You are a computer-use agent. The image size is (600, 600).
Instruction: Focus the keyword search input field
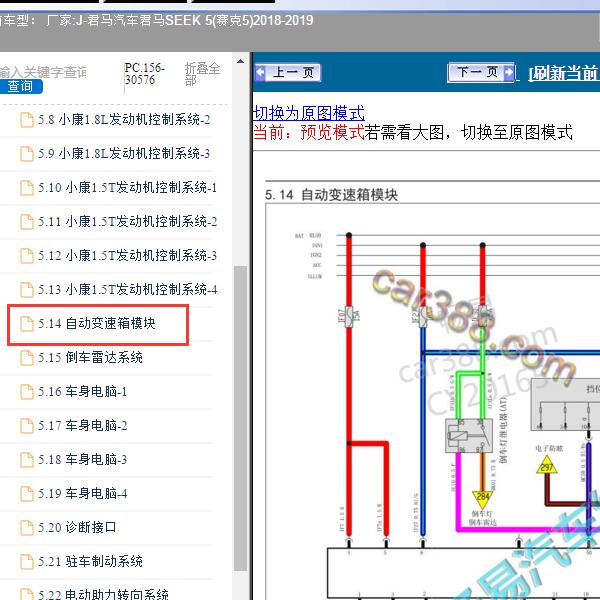[x=43, y=72]
